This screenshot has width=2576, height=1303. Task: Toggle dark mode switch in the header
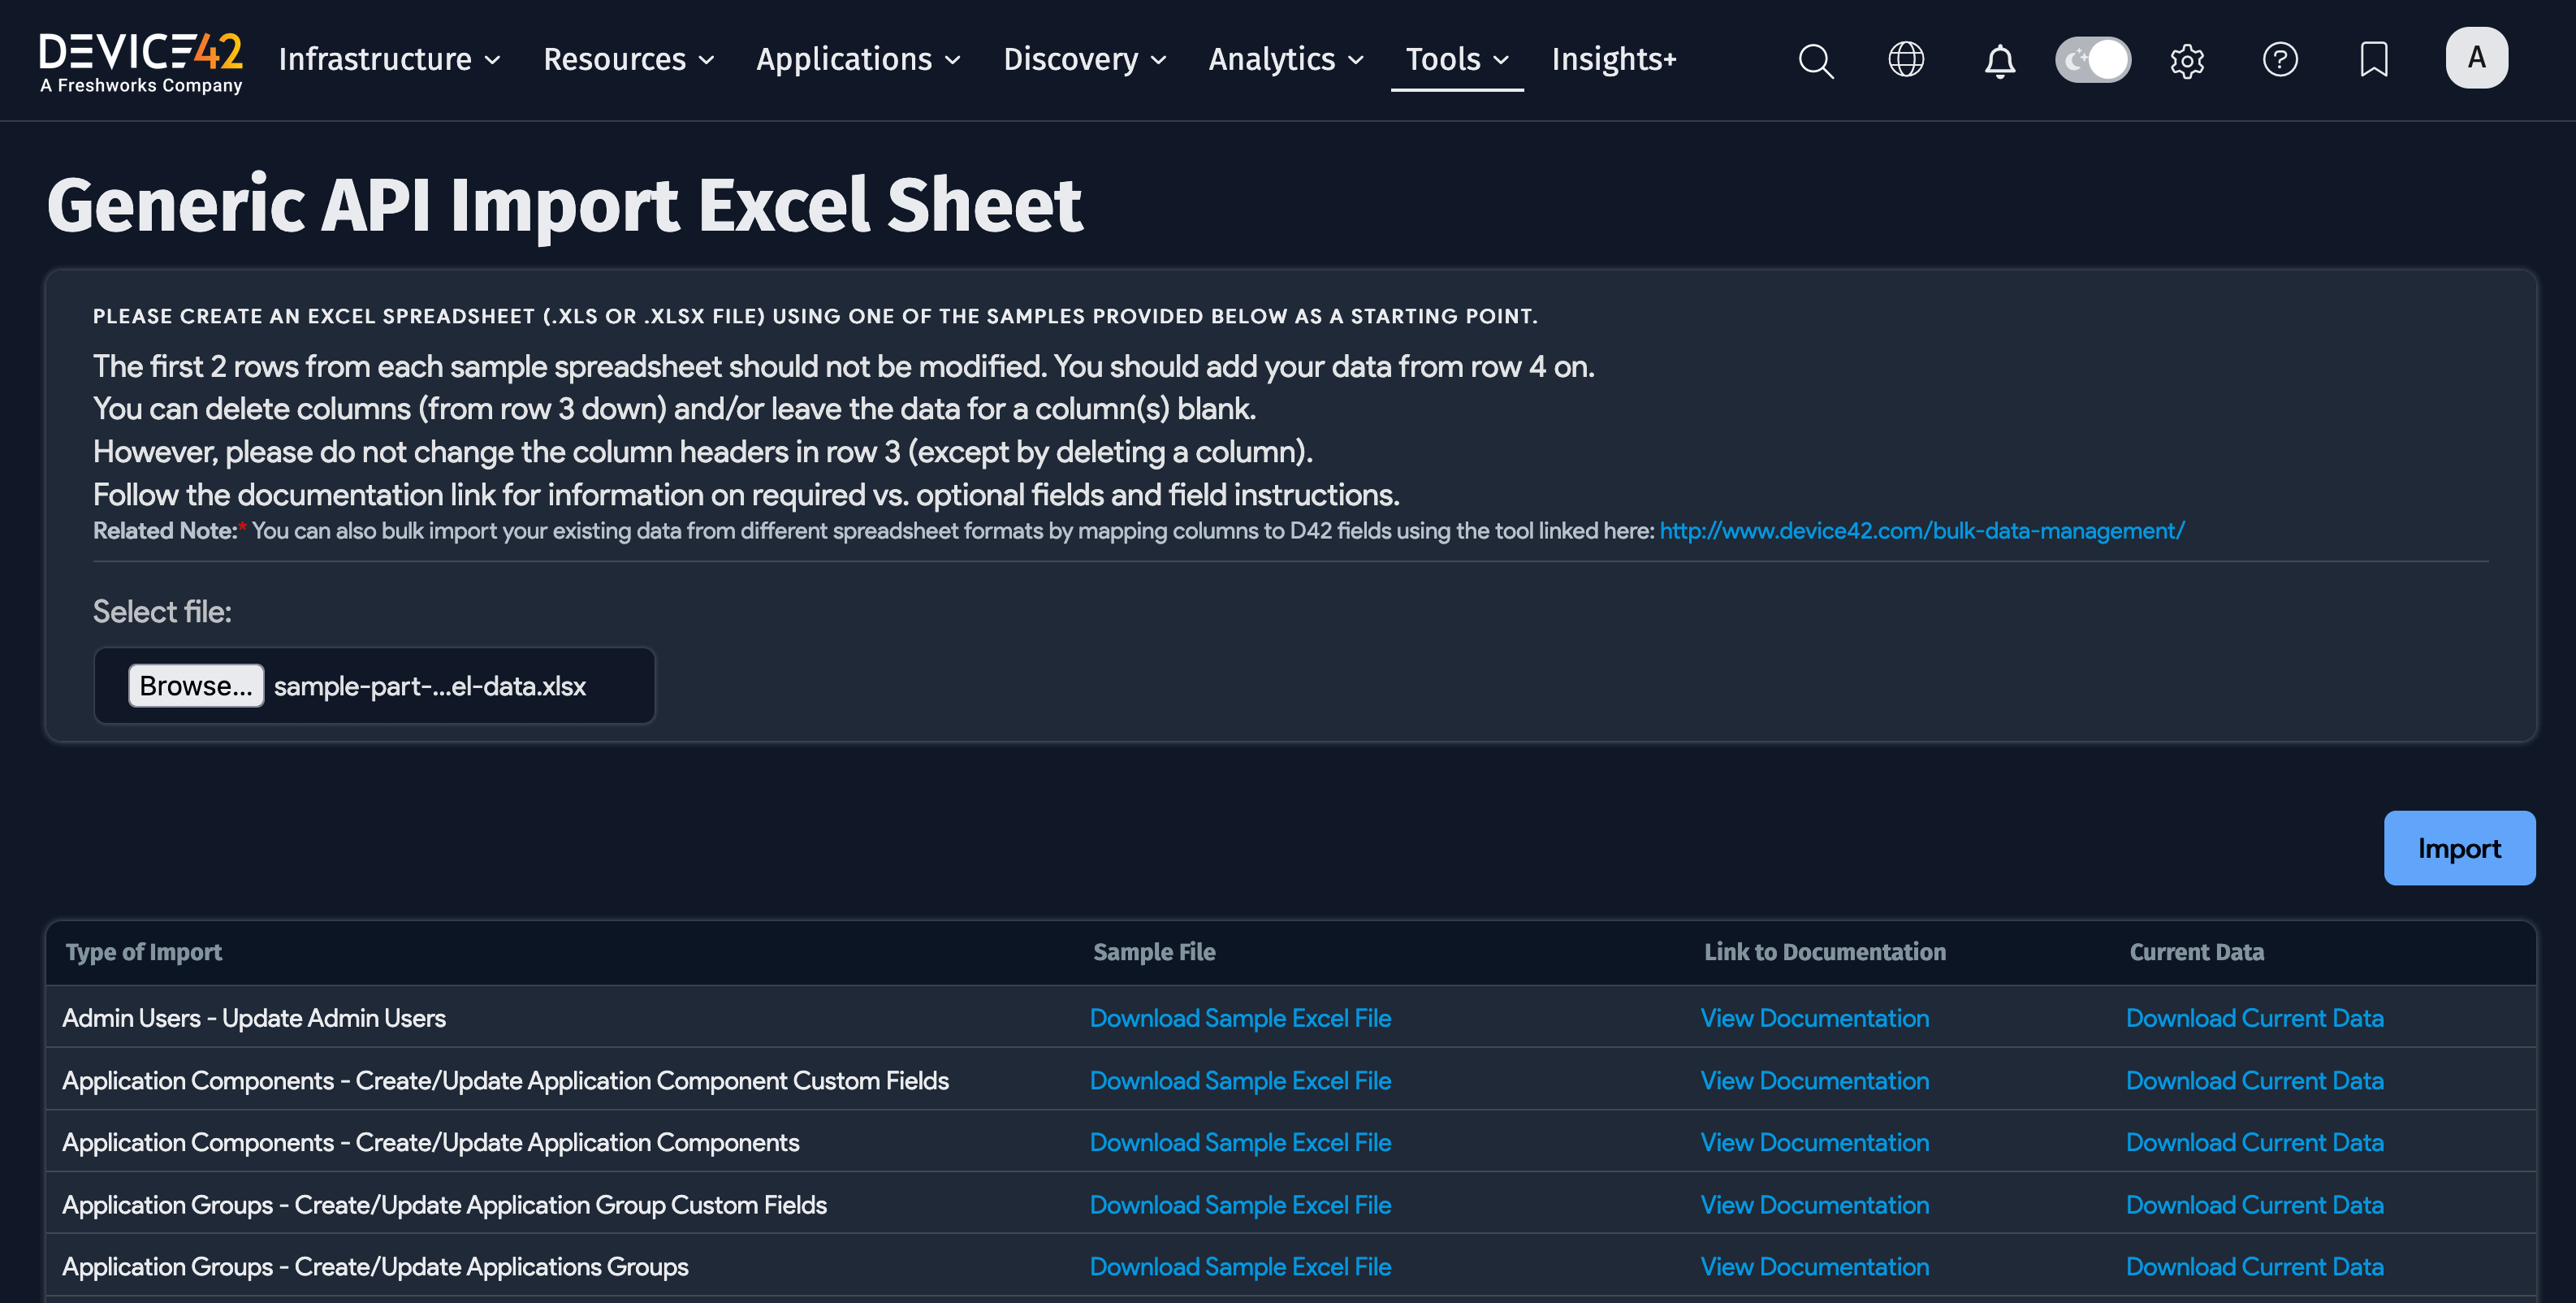pyautogui.click(x=2093, y=59)
